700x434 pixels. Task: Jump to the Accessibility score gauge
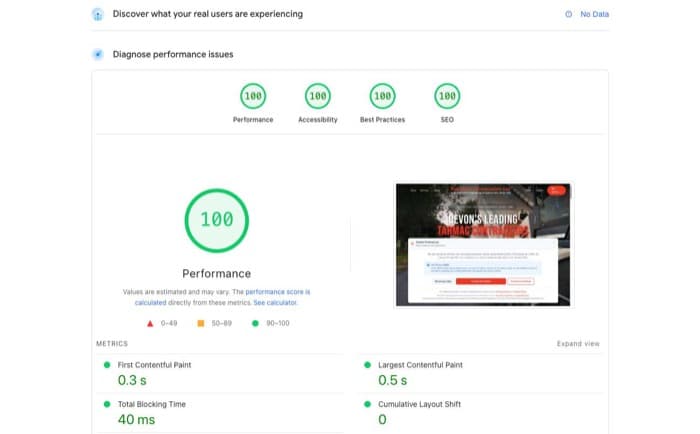pyautogui.click(x=318, y=96)
